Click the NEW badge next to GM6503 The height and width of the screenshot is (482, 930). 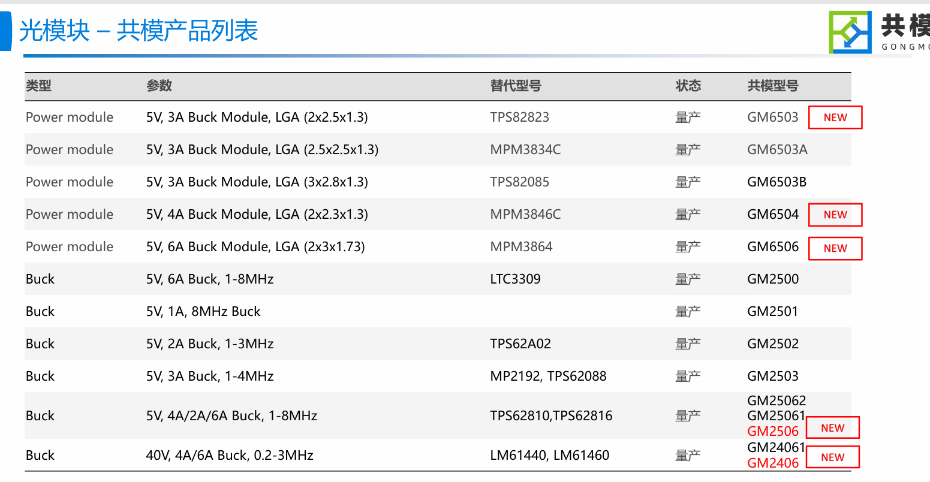835,117
